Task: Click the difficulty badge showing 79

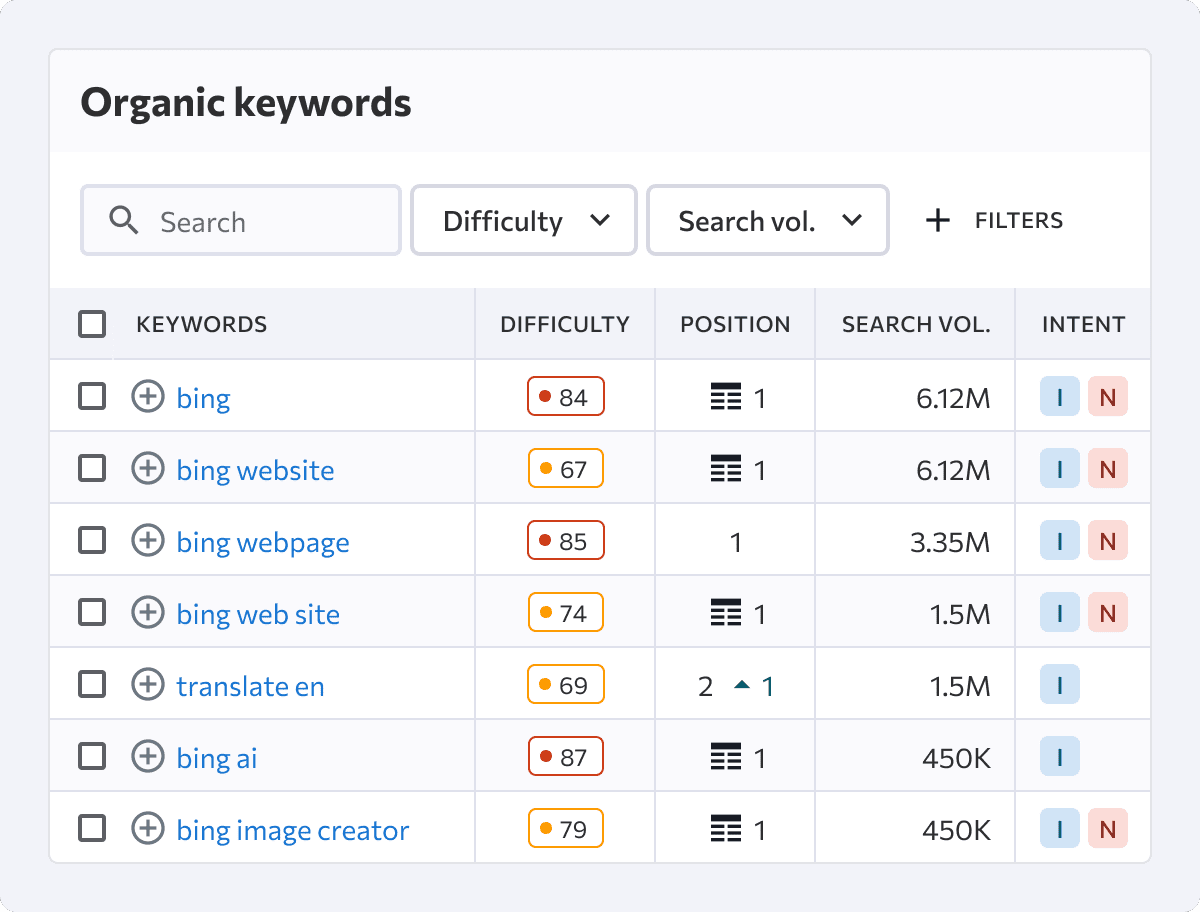Action: (x=566, y=829)
